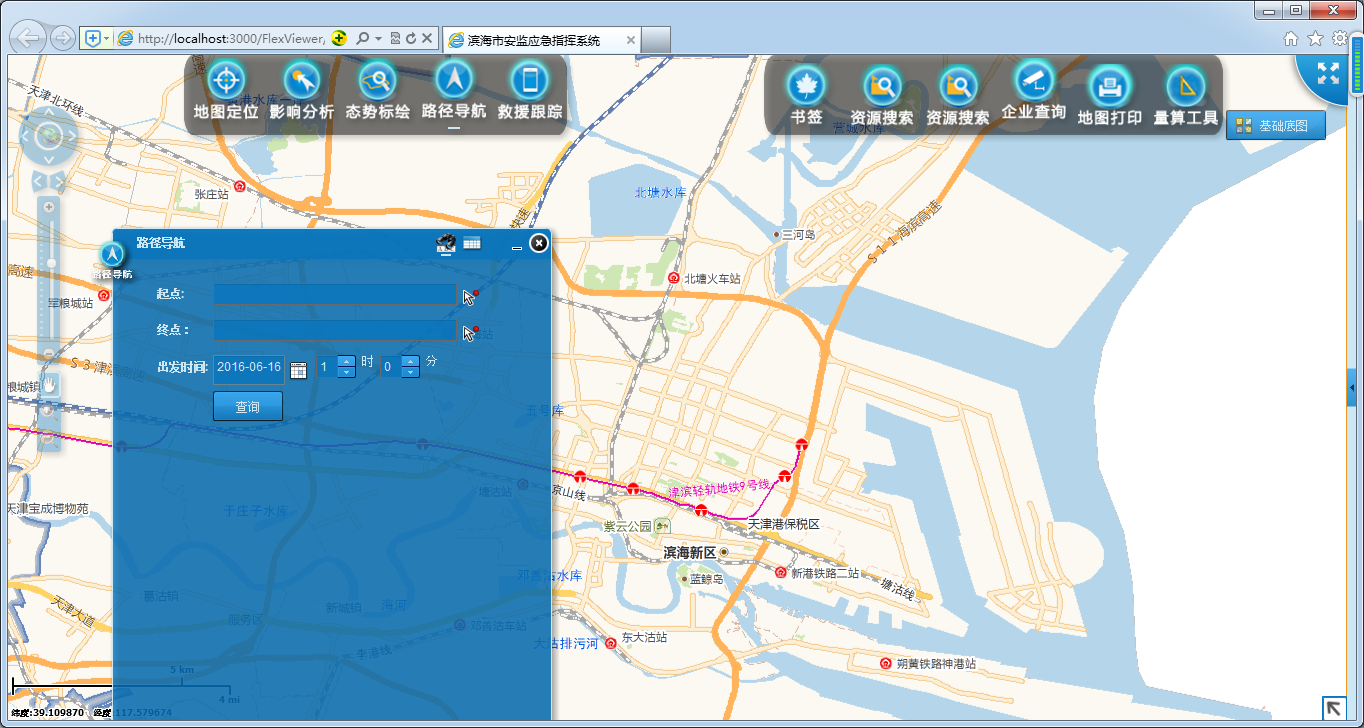Click the hour number field showing 1
The width and height of the screenshot is (1364, 728).
coord(327,367)
